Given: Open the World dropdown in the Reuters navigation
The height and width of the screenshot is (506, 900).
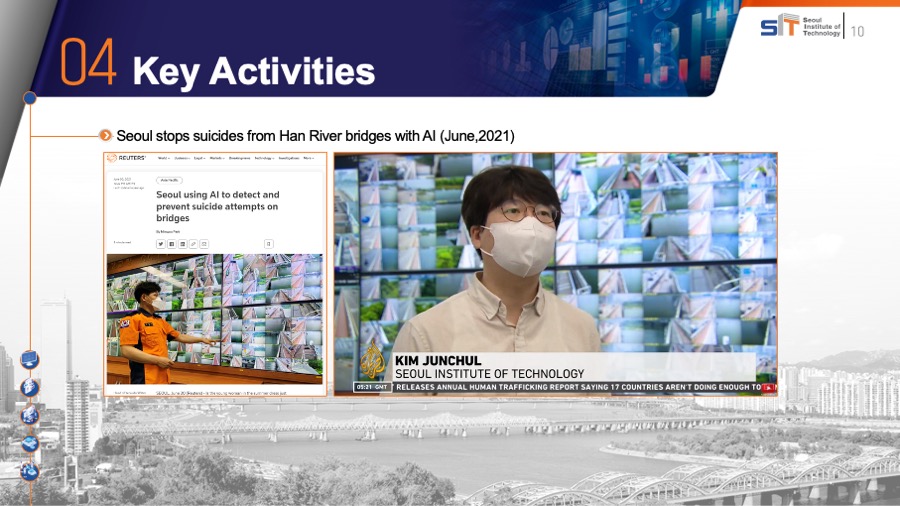Looking at the screenshot, I should point(164,158).
